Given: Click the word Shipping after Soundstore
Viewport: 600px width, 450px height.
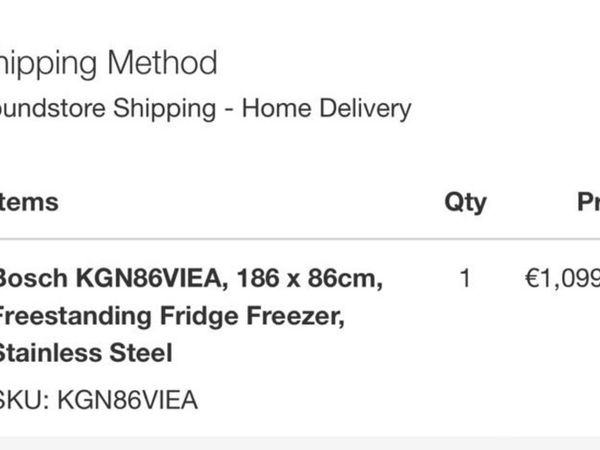Looking at the screenshot, I should pos(165,109).
